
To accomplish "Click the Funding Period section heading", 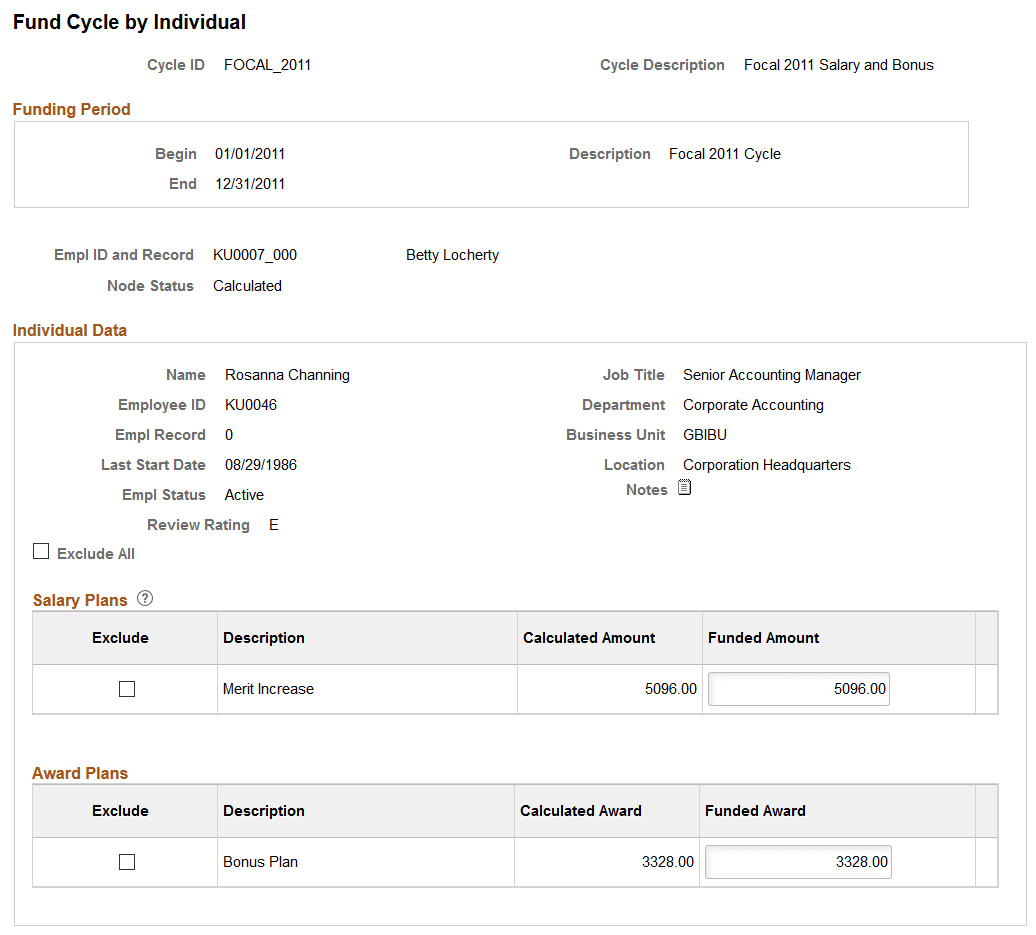I will point(71,109).
